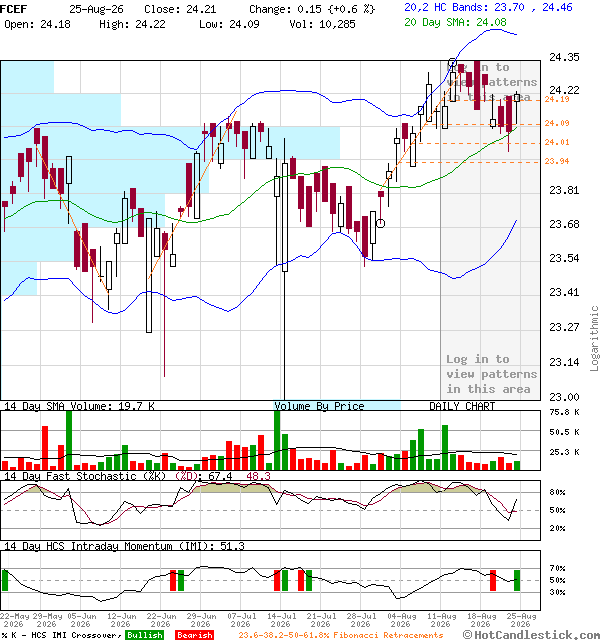This screenshot has height=640, width=600.
Task: Click the 20% stochastic axis label
Action: (557, 528)
